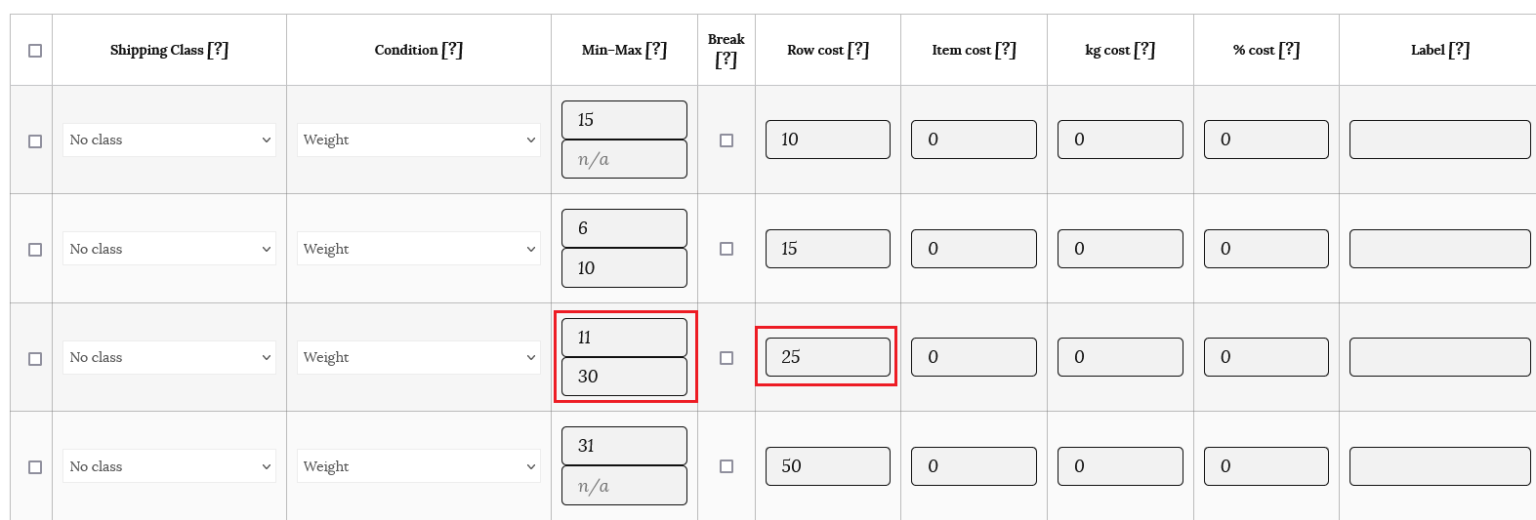1536x520 pixels.
Task: Check the Break box for row cost 10
Action: (x=727, y=141)
